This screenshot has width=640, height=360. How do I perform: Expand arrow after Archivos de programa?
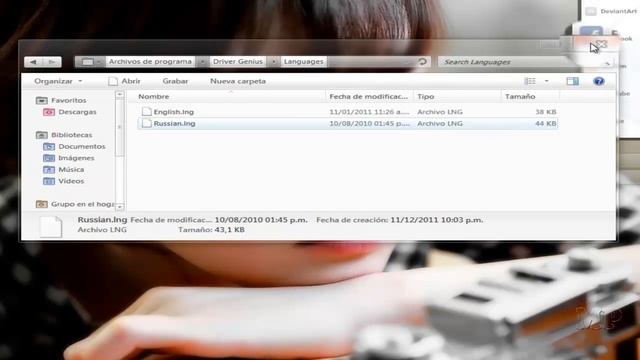tap(202, 62)
